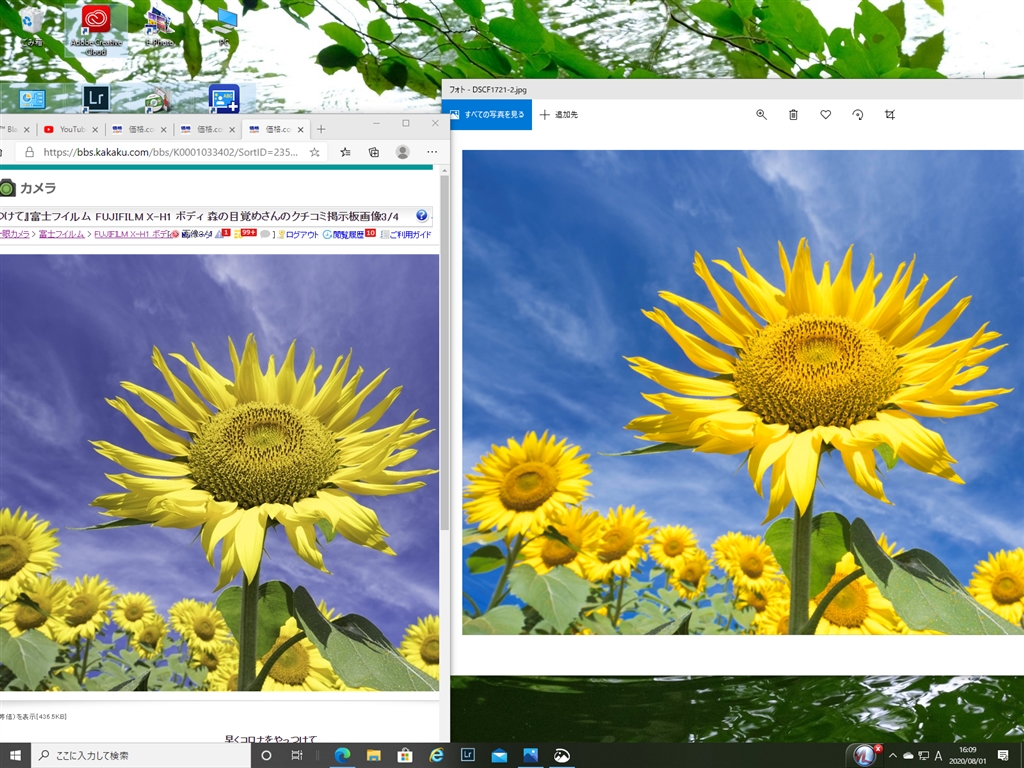Open the Photos app taskbar icon
The height and width of the screenshot is (768, 1024).
click(530, 756)
